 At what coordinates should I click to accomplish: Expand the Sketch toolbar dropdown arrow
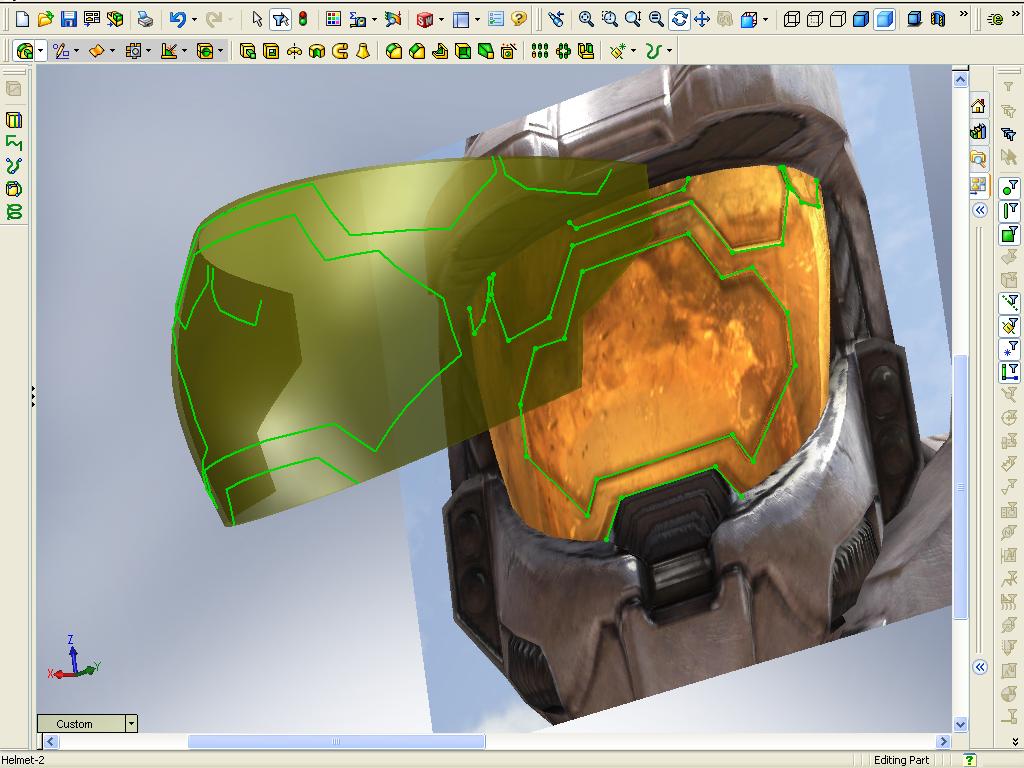pos(76,50)
